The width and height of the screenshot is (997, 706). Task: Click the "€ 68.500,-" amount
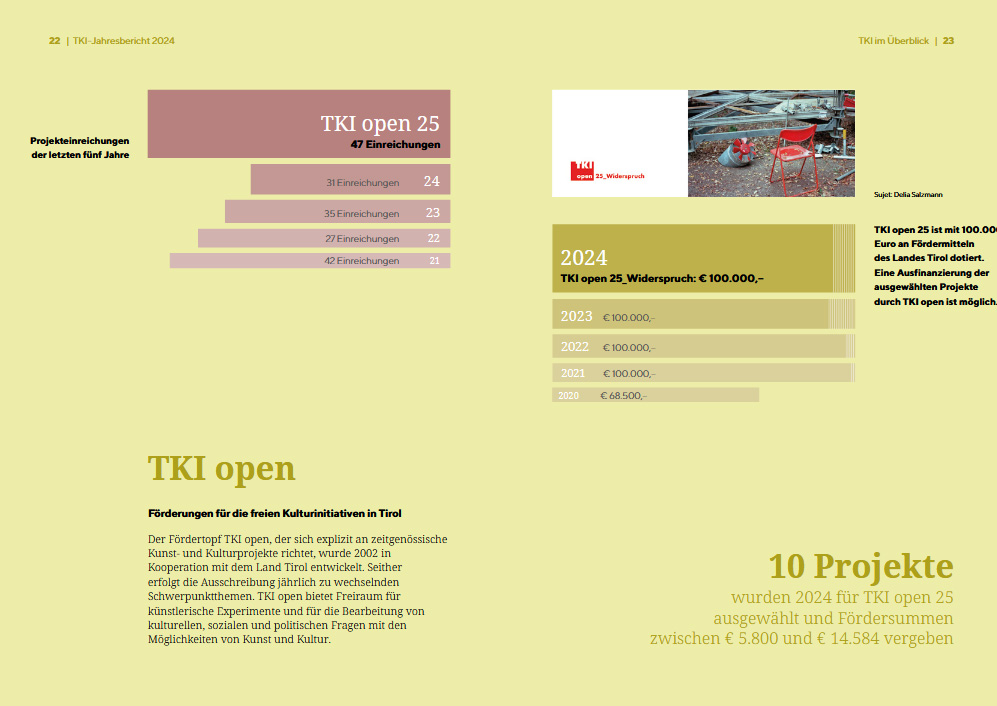623,396
